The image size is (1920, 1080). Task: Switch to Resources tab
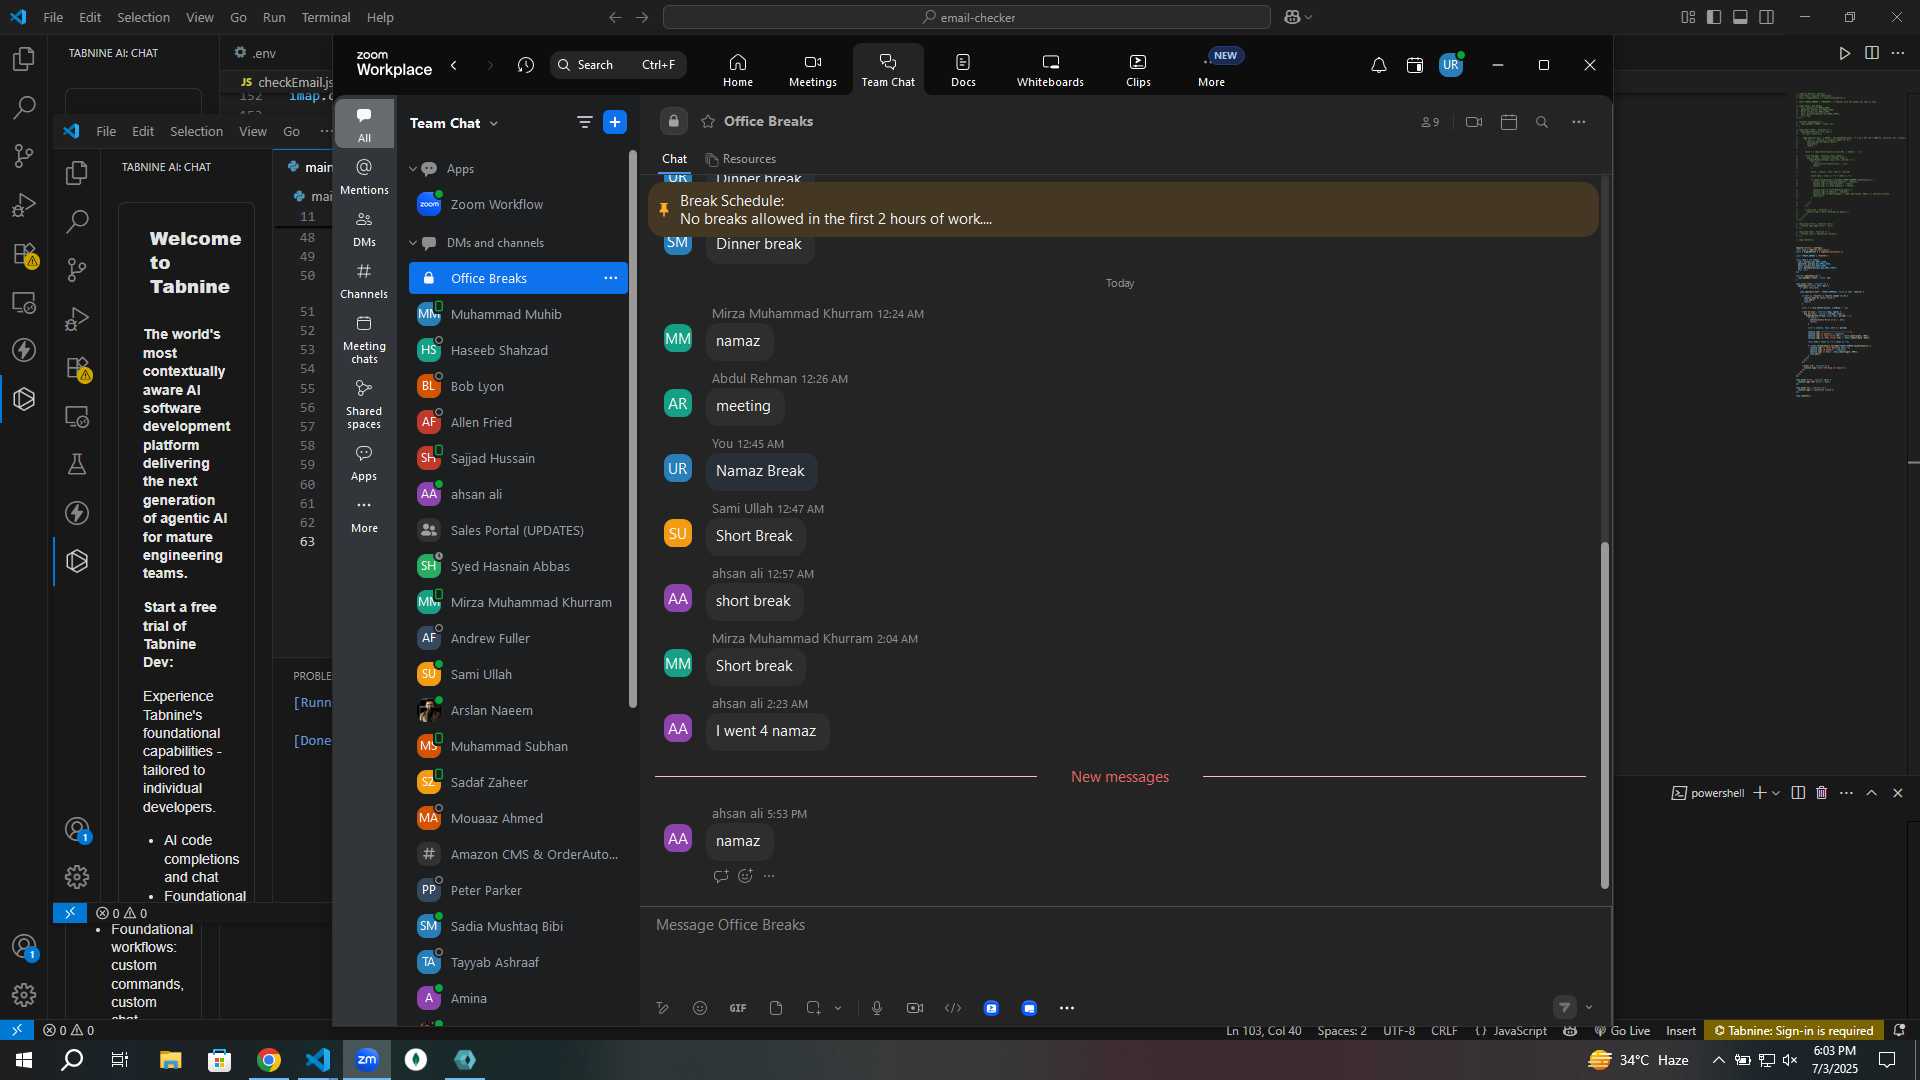pyautogui.click(x=741, y=159)
